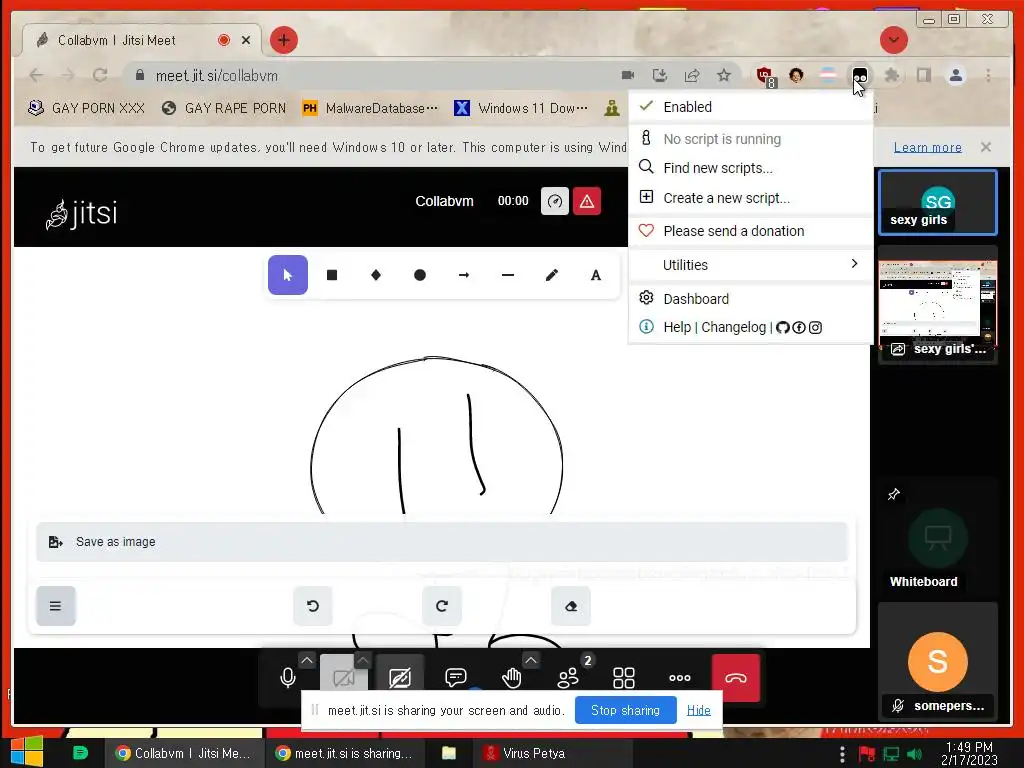Open a new tab with plus button
Viewport: 1024px width, 768px height.
pos(283,40)
